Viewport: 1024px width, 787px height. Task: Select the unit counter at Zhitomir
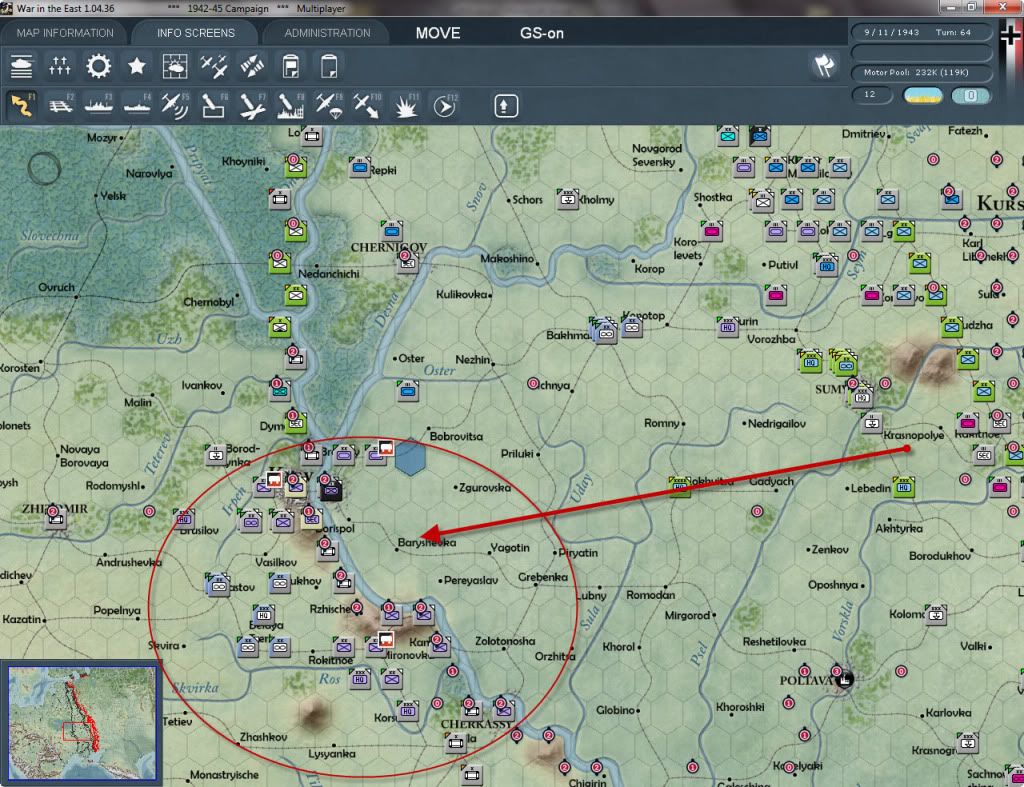56,519
